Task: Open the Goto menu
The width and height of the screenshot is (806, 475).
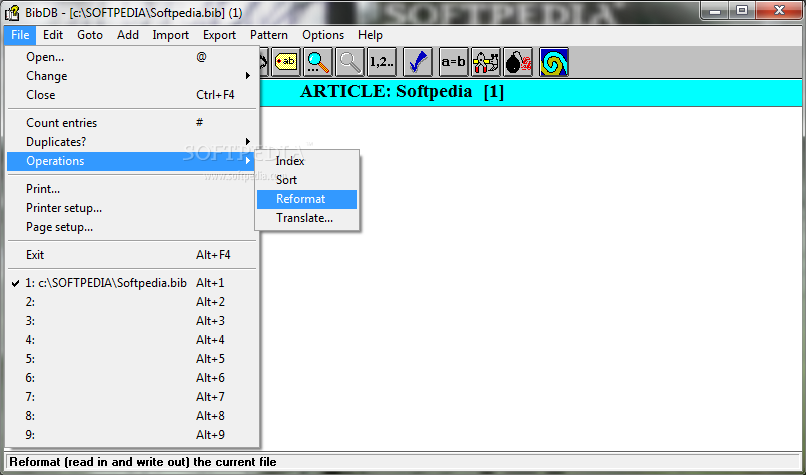Action: point(90,35)
